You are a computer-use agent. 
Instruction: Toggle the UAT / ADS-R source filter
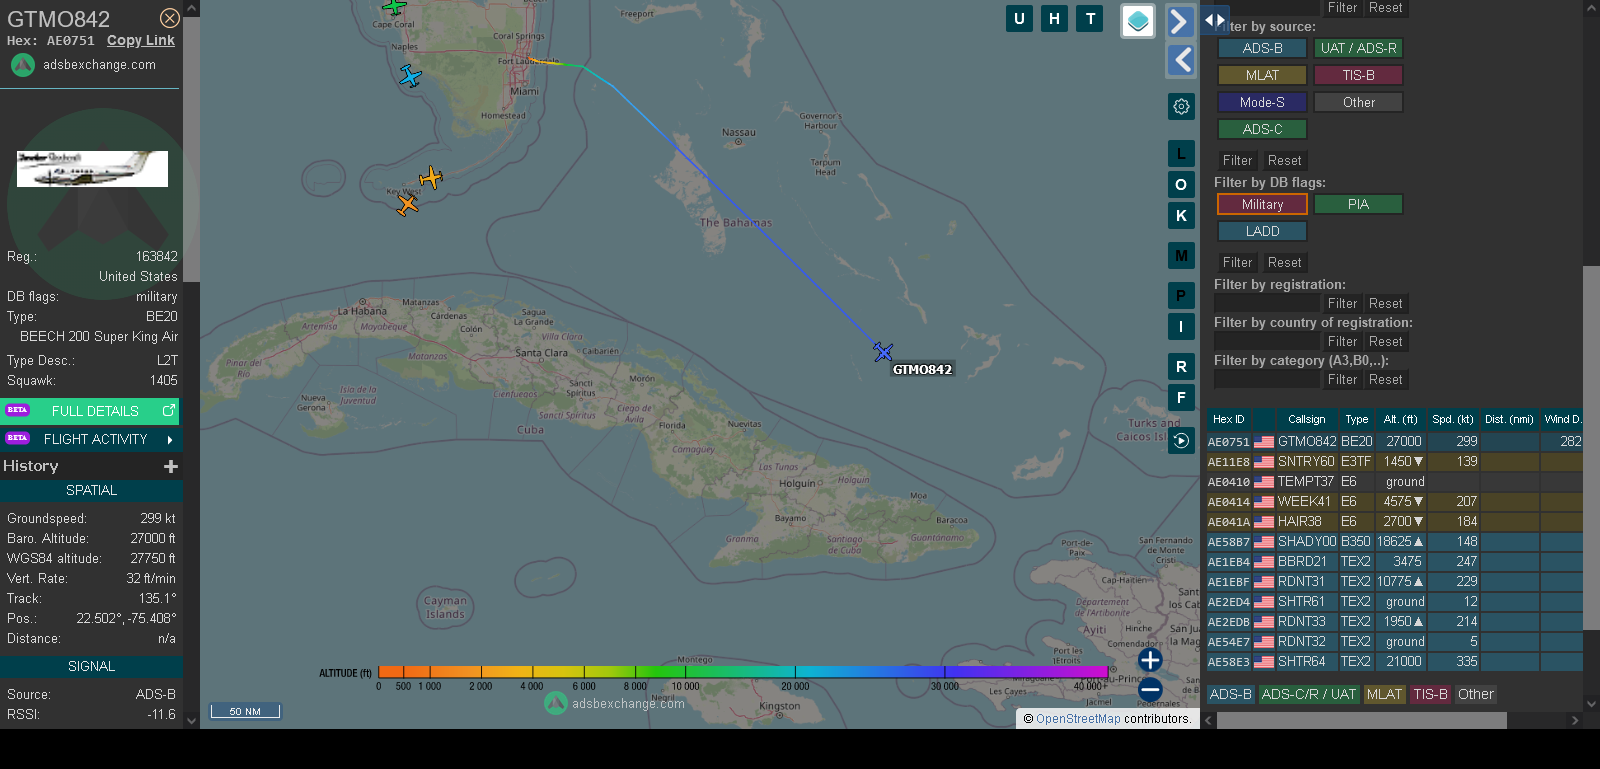pos(1358,48)
